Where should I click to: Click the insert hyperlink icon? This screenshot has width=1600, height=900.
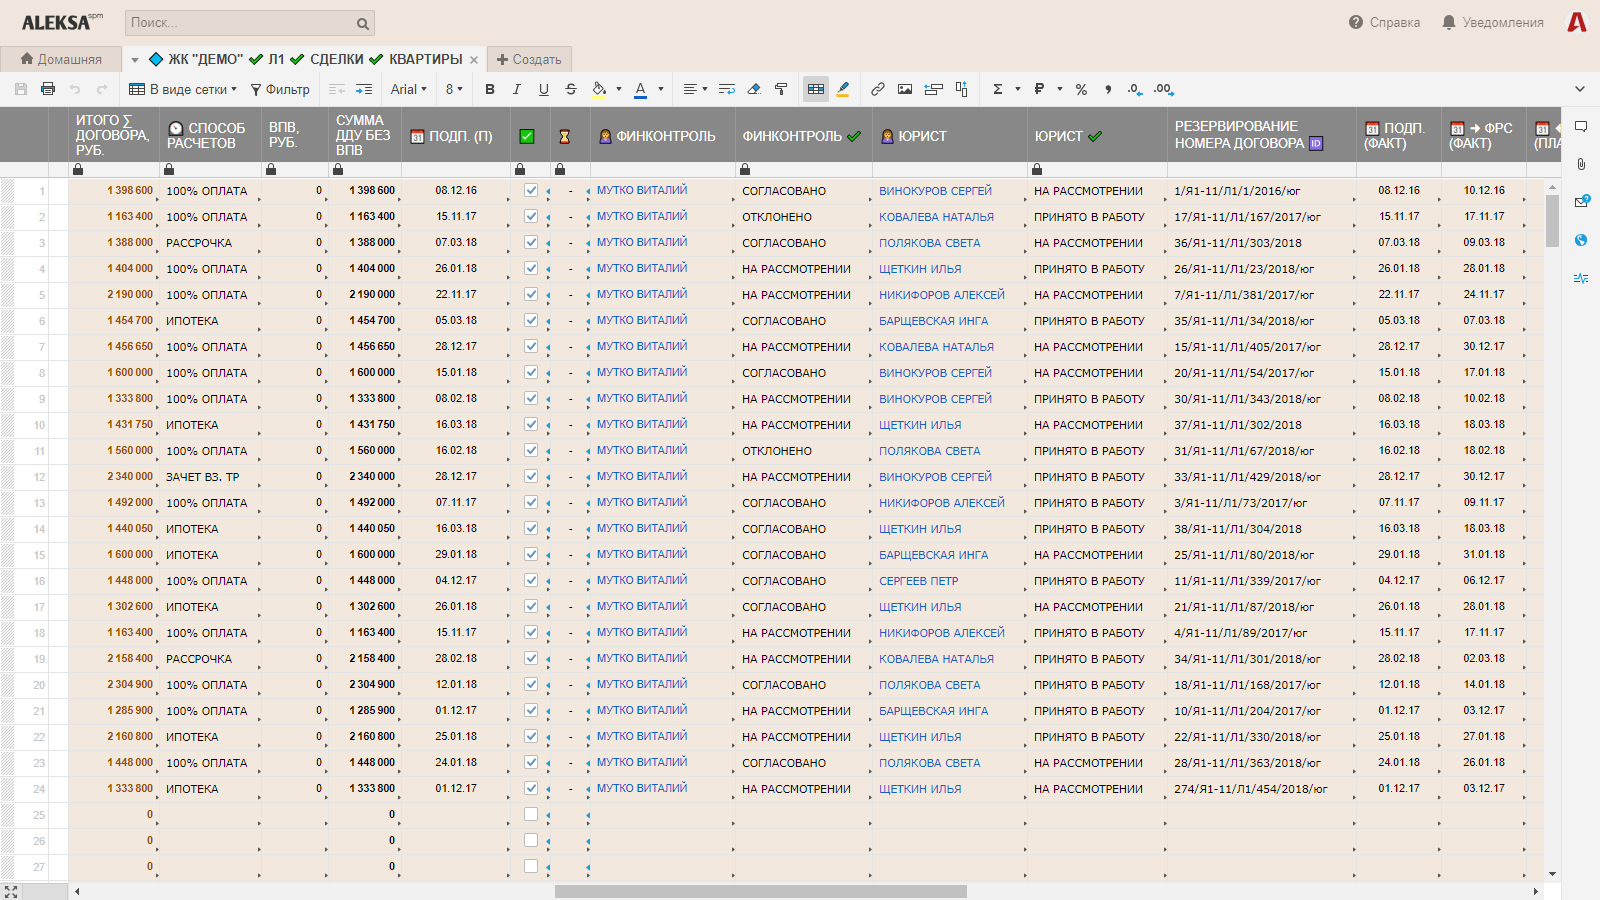tap(877, 89)
